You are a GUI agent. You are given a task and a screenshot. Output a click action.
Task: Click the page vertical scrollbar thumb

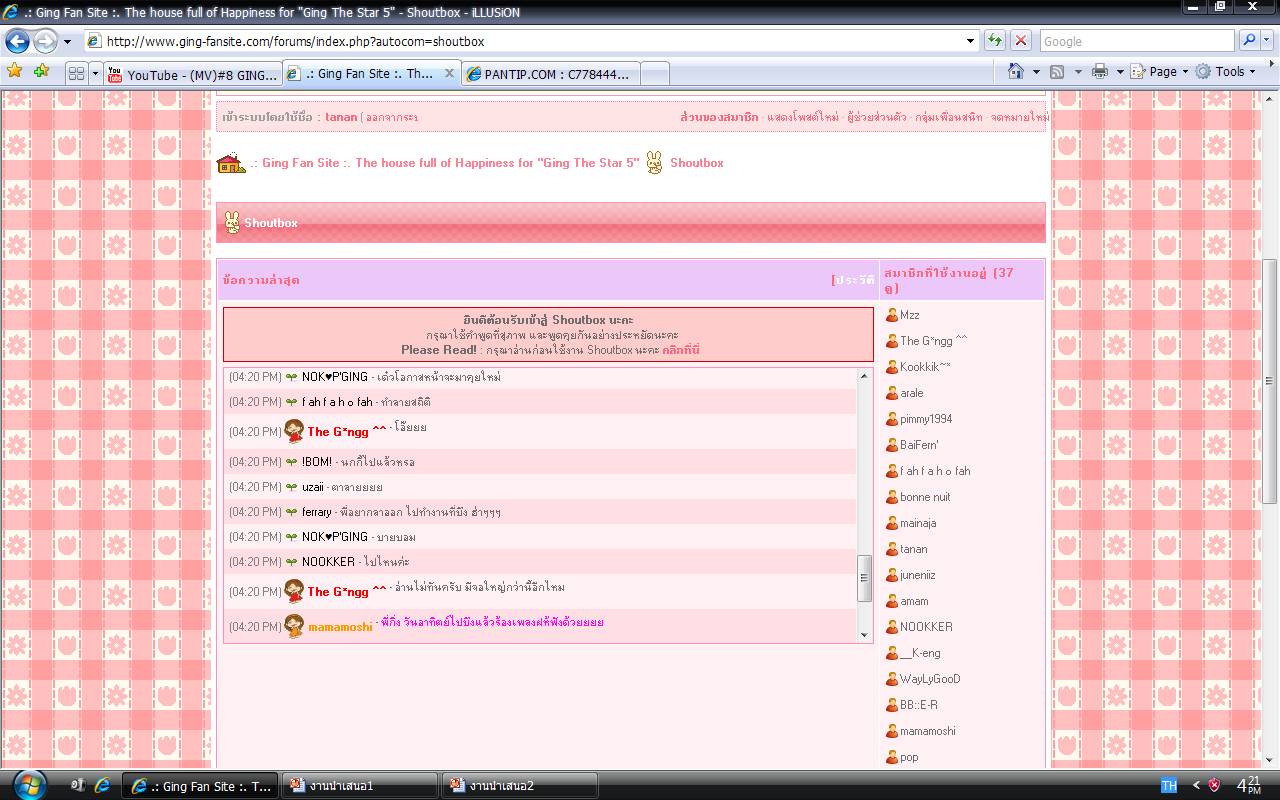click(x=1269, y=380)
